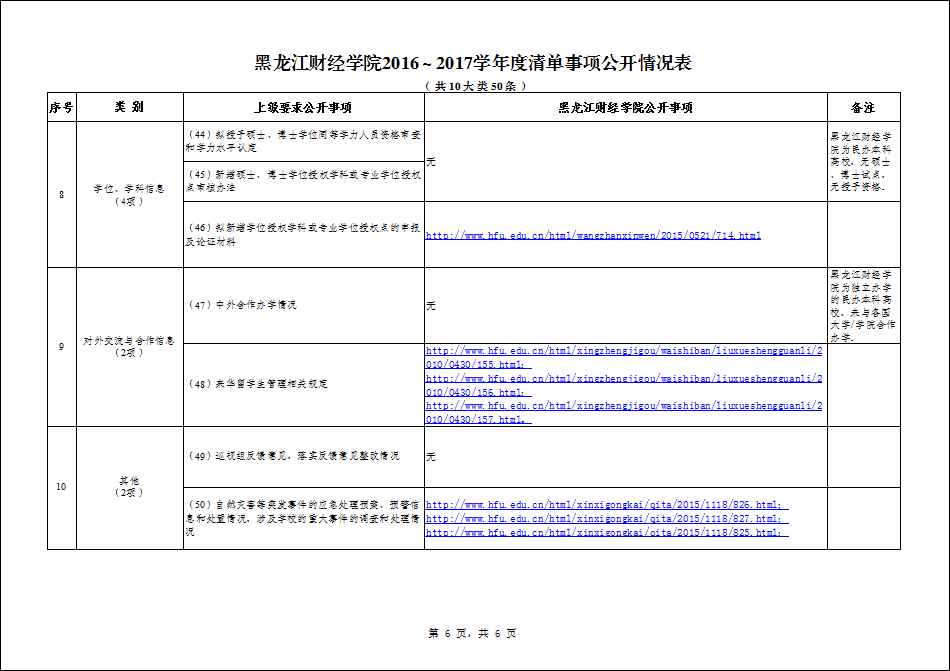950x671 pixels.
Task: Click item (47) 中外合作办学情况
Action: pyautogui.click(x=243, y=305)
